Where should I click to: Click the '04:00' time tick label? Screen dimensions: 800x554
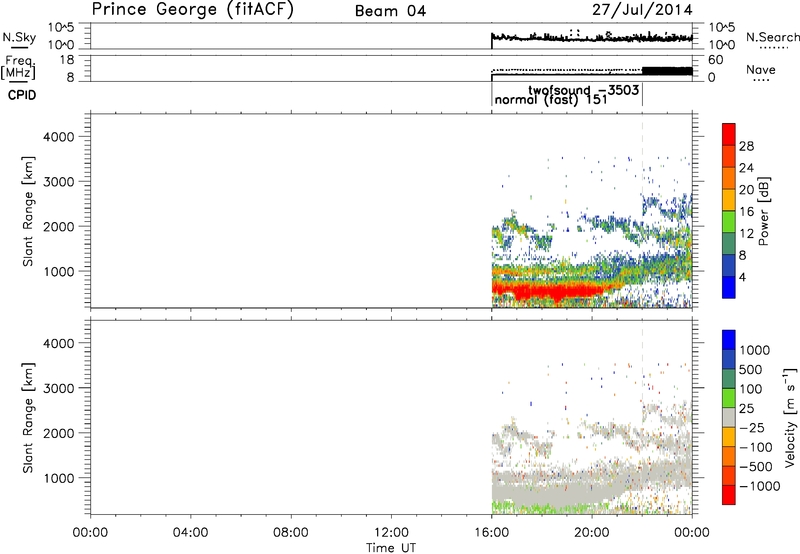[190, 533]
